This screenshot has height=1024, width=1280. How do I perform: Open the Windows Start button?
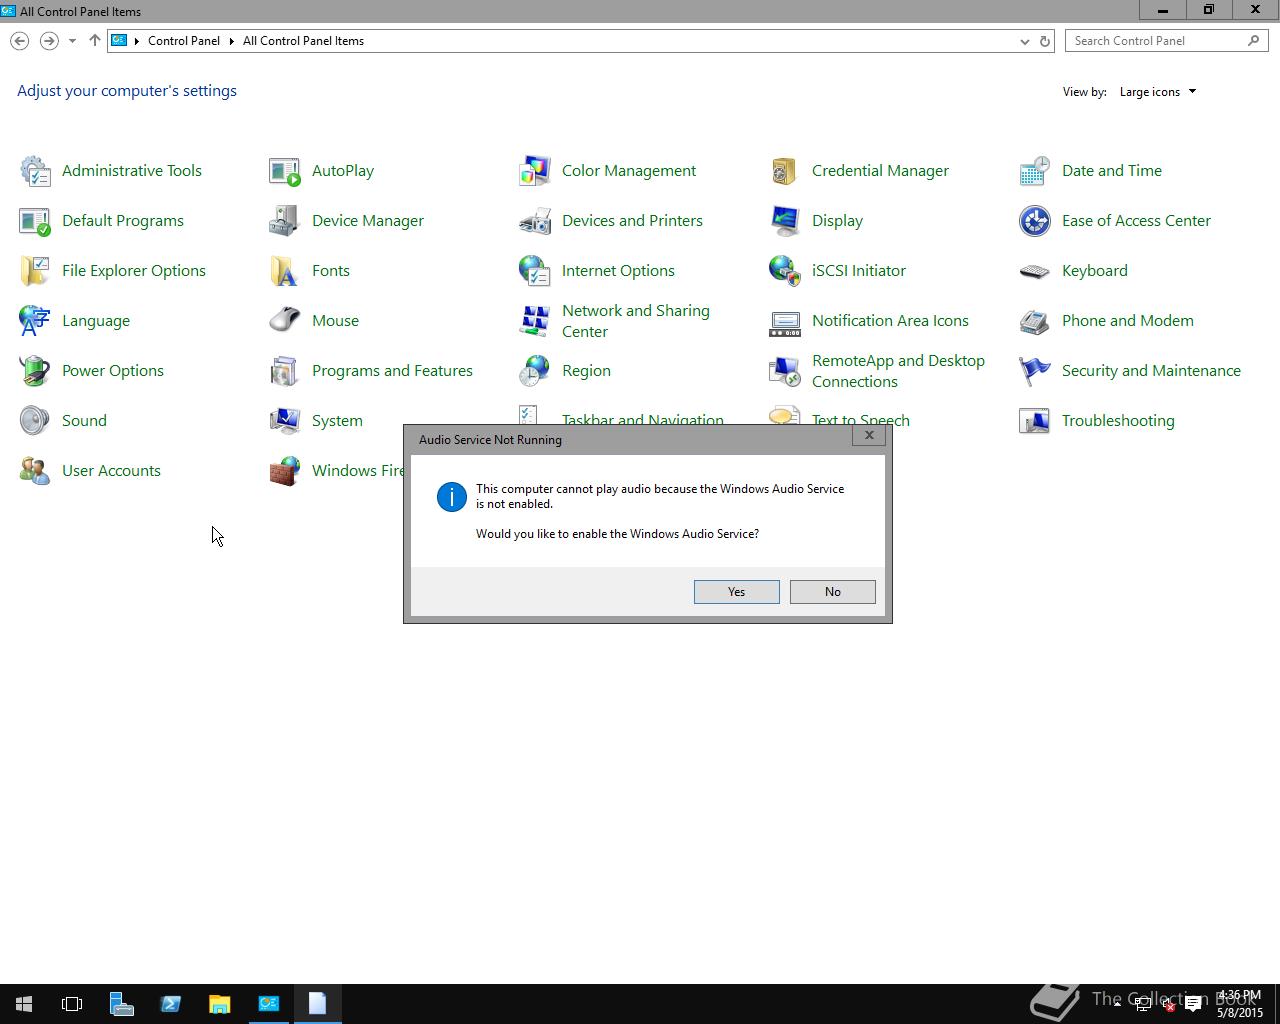pos(24,1004)
